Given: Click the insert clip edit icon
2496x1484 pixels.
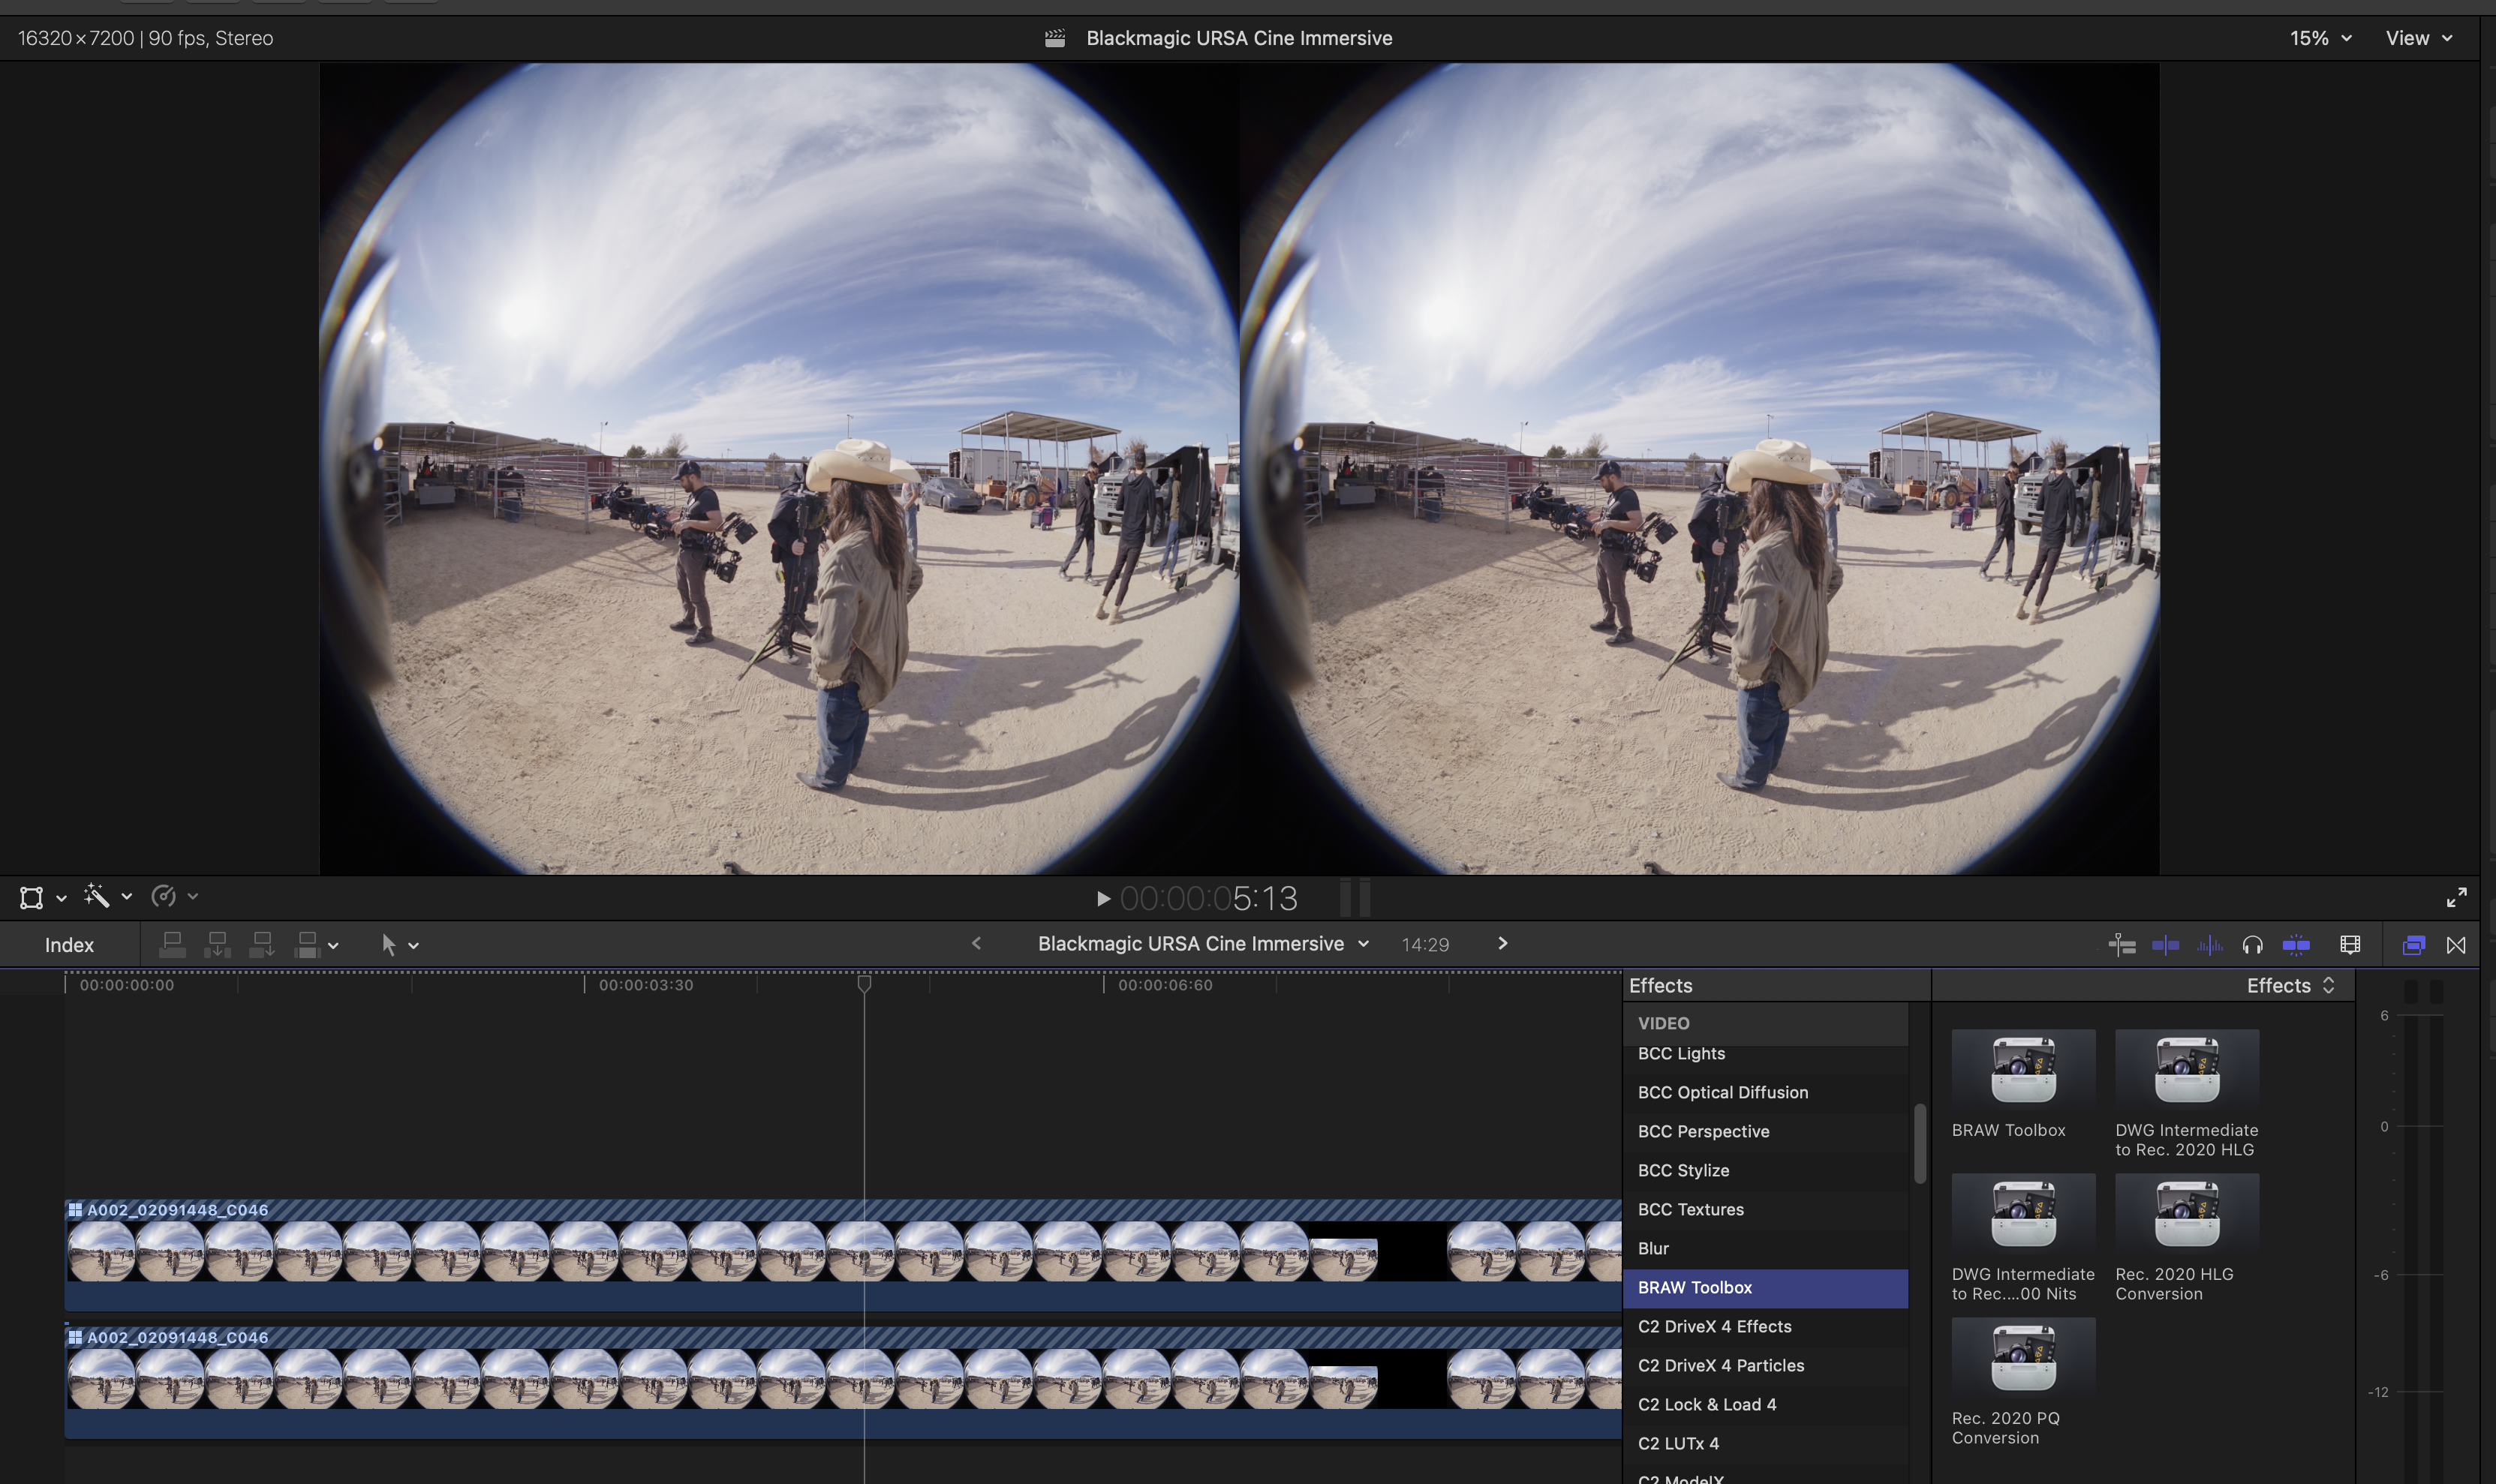Looking at the screenshot, I should pos(217,944).
